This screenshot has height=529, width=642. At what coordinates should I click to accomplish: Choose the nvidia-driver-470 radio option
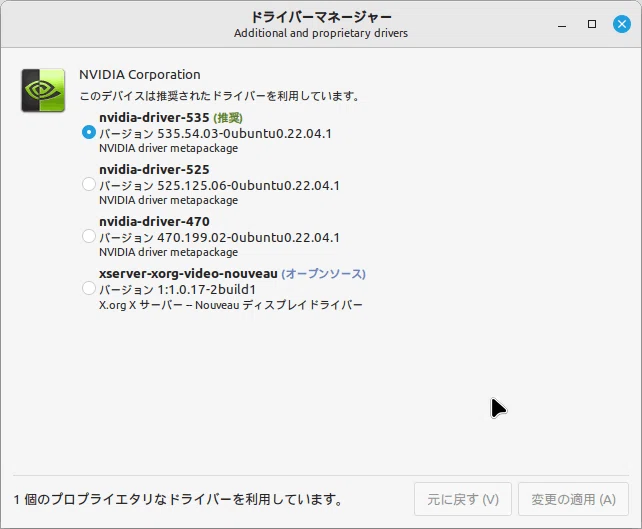(89, 236)
